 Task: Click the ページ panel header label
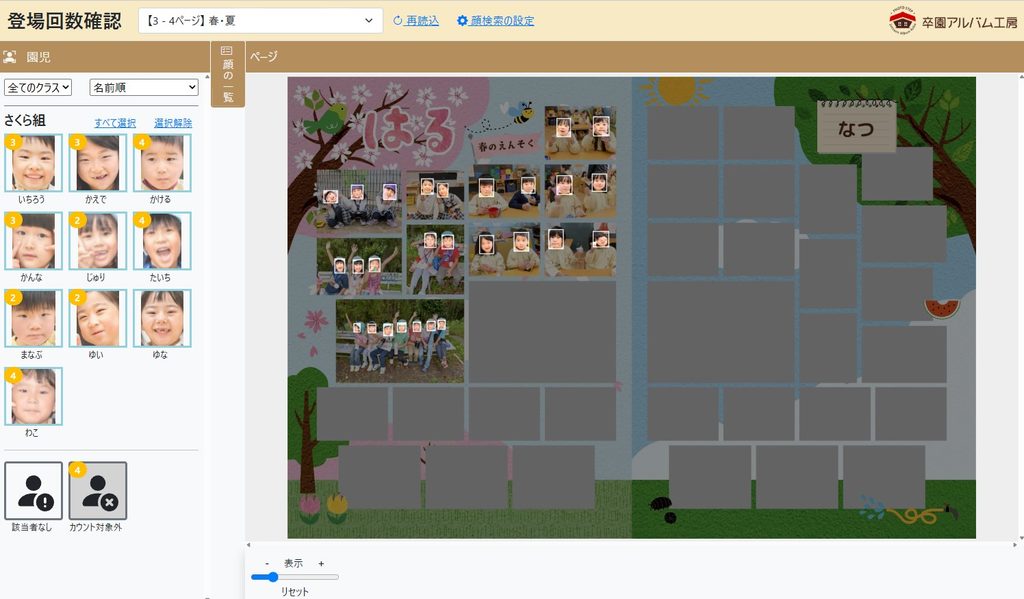pyautogui.click(x=263, y=57)
